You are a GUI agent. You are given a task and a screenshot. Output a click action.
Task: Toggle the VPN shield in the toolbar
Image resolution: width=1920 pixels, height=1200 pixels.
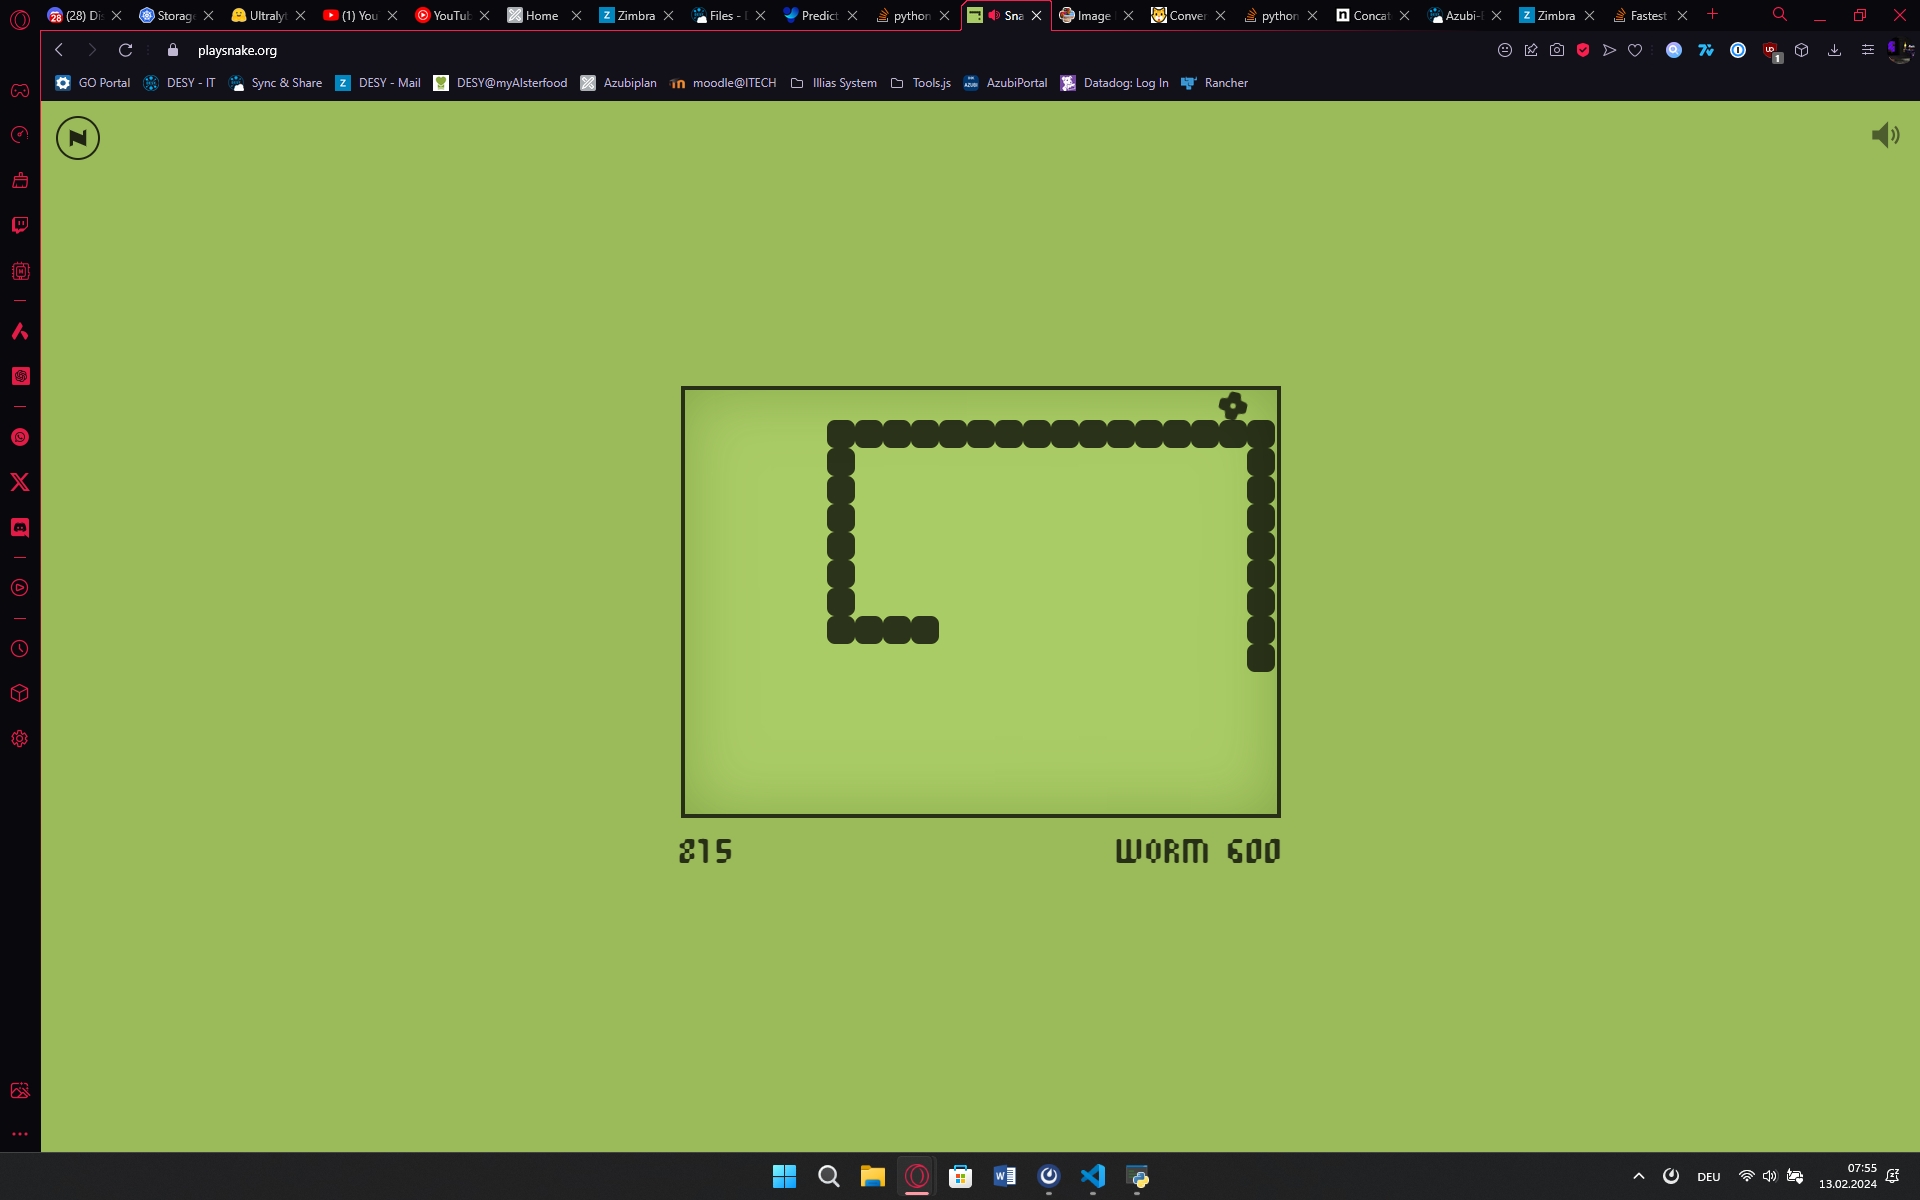[1584, 50]
